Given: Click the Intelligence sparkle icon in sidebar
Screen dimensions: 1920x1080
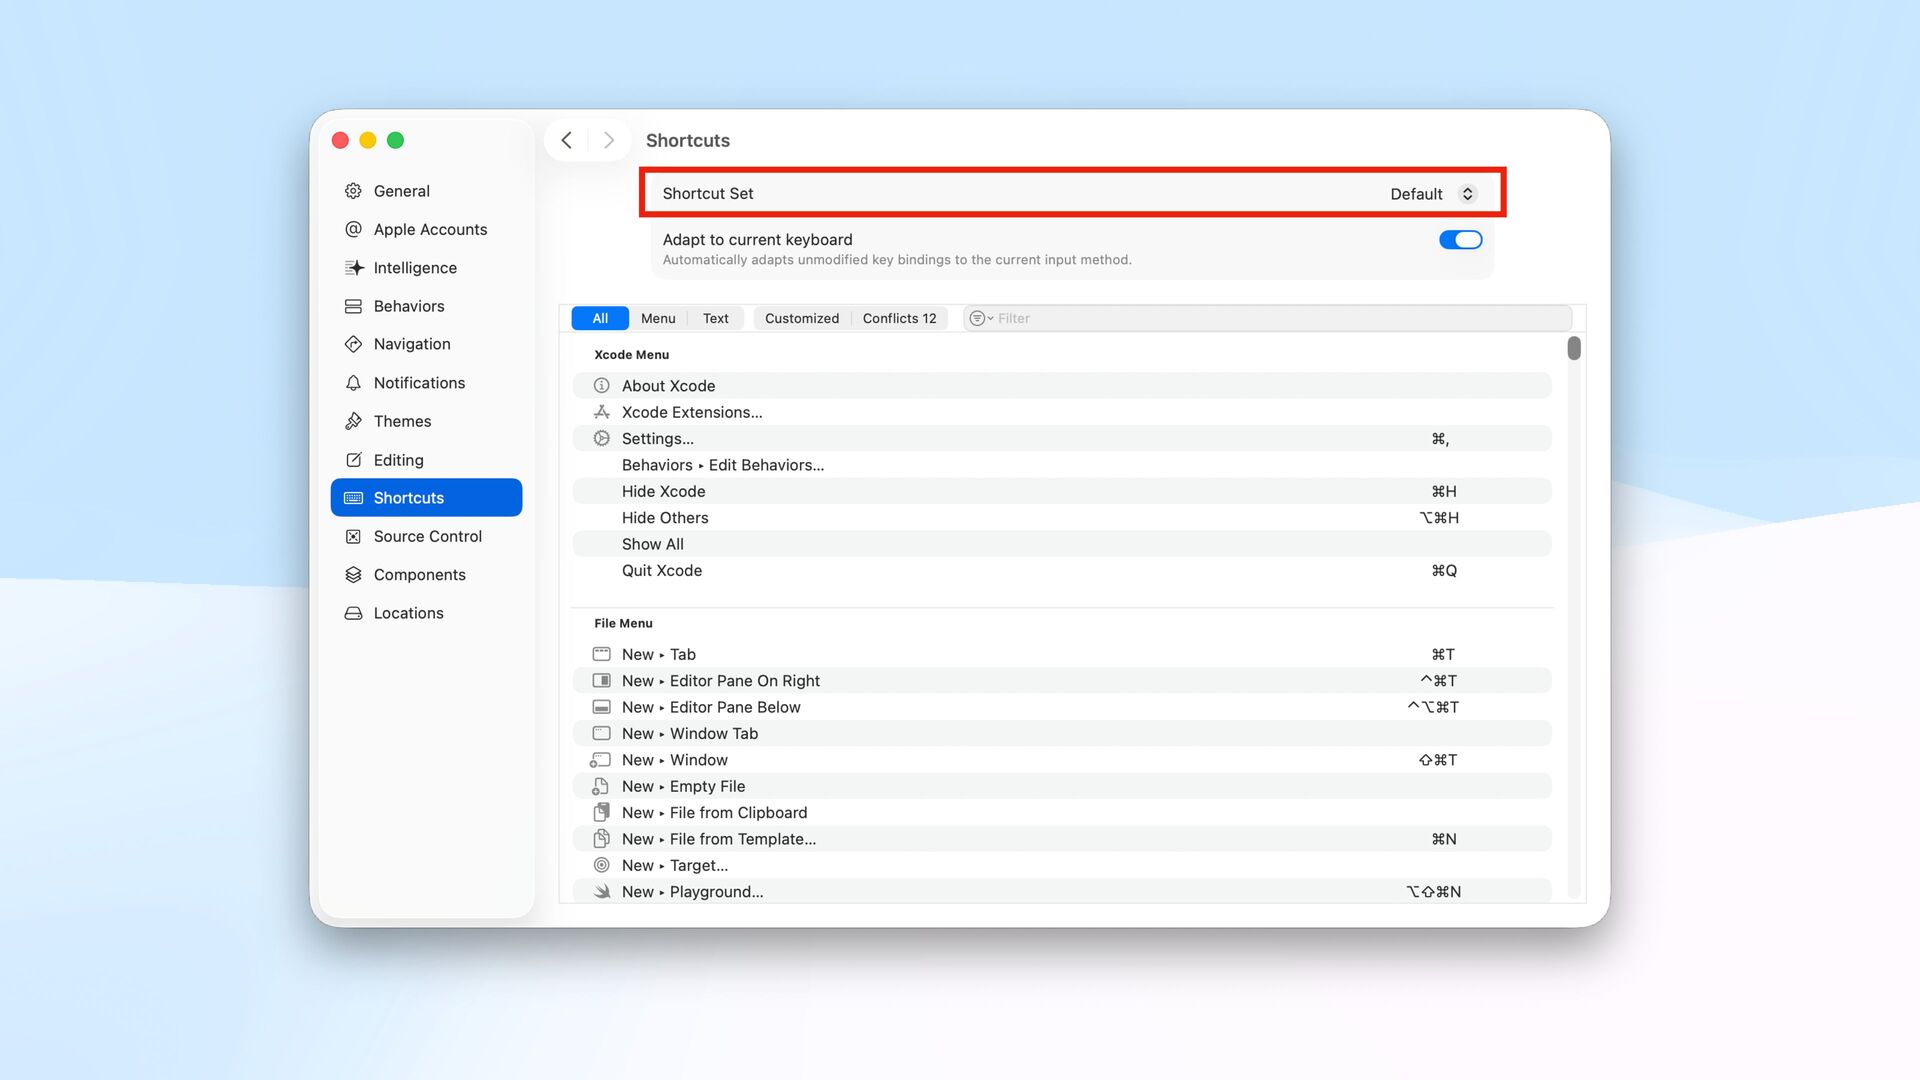Looking at the screenshot, I should (353, 268).
